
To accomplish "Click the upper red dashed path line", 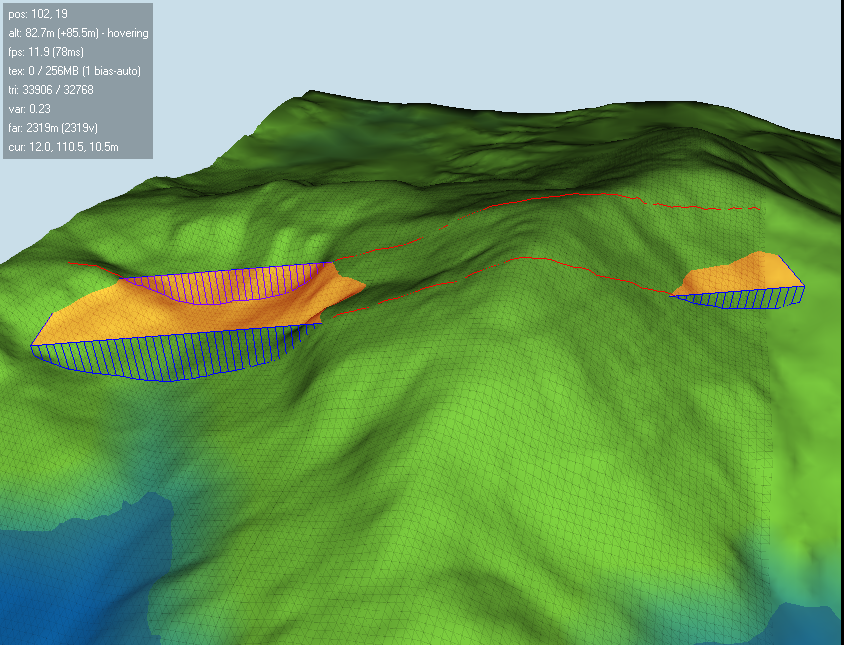I will [x=560, y=196].
